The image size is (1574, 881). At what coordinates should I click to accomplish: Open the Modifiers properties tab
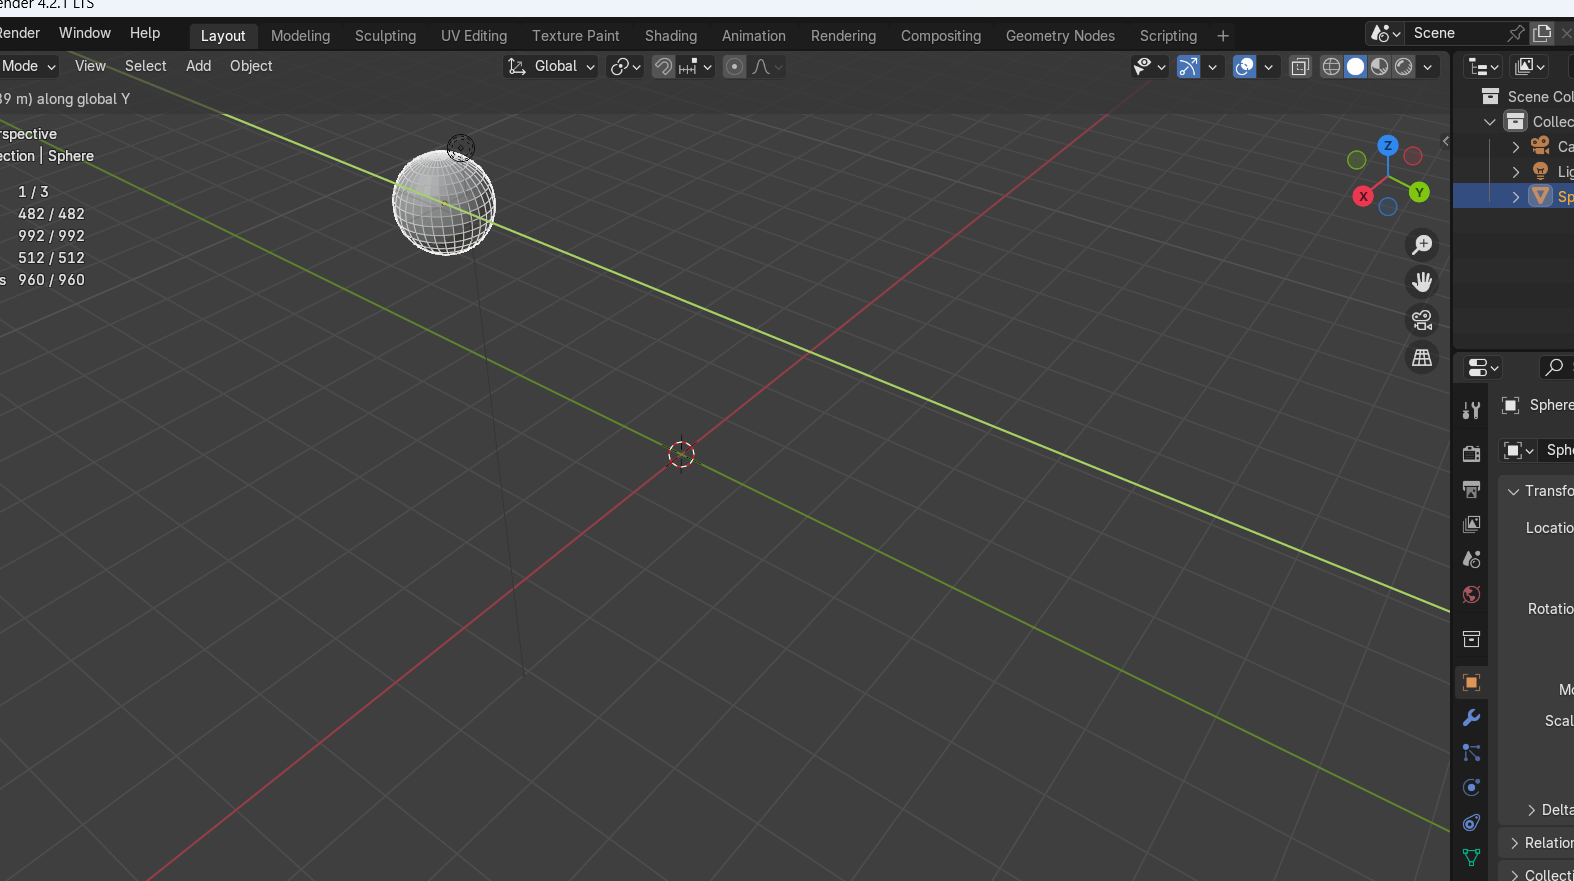pyautogui.click(x=1471, y=718)
